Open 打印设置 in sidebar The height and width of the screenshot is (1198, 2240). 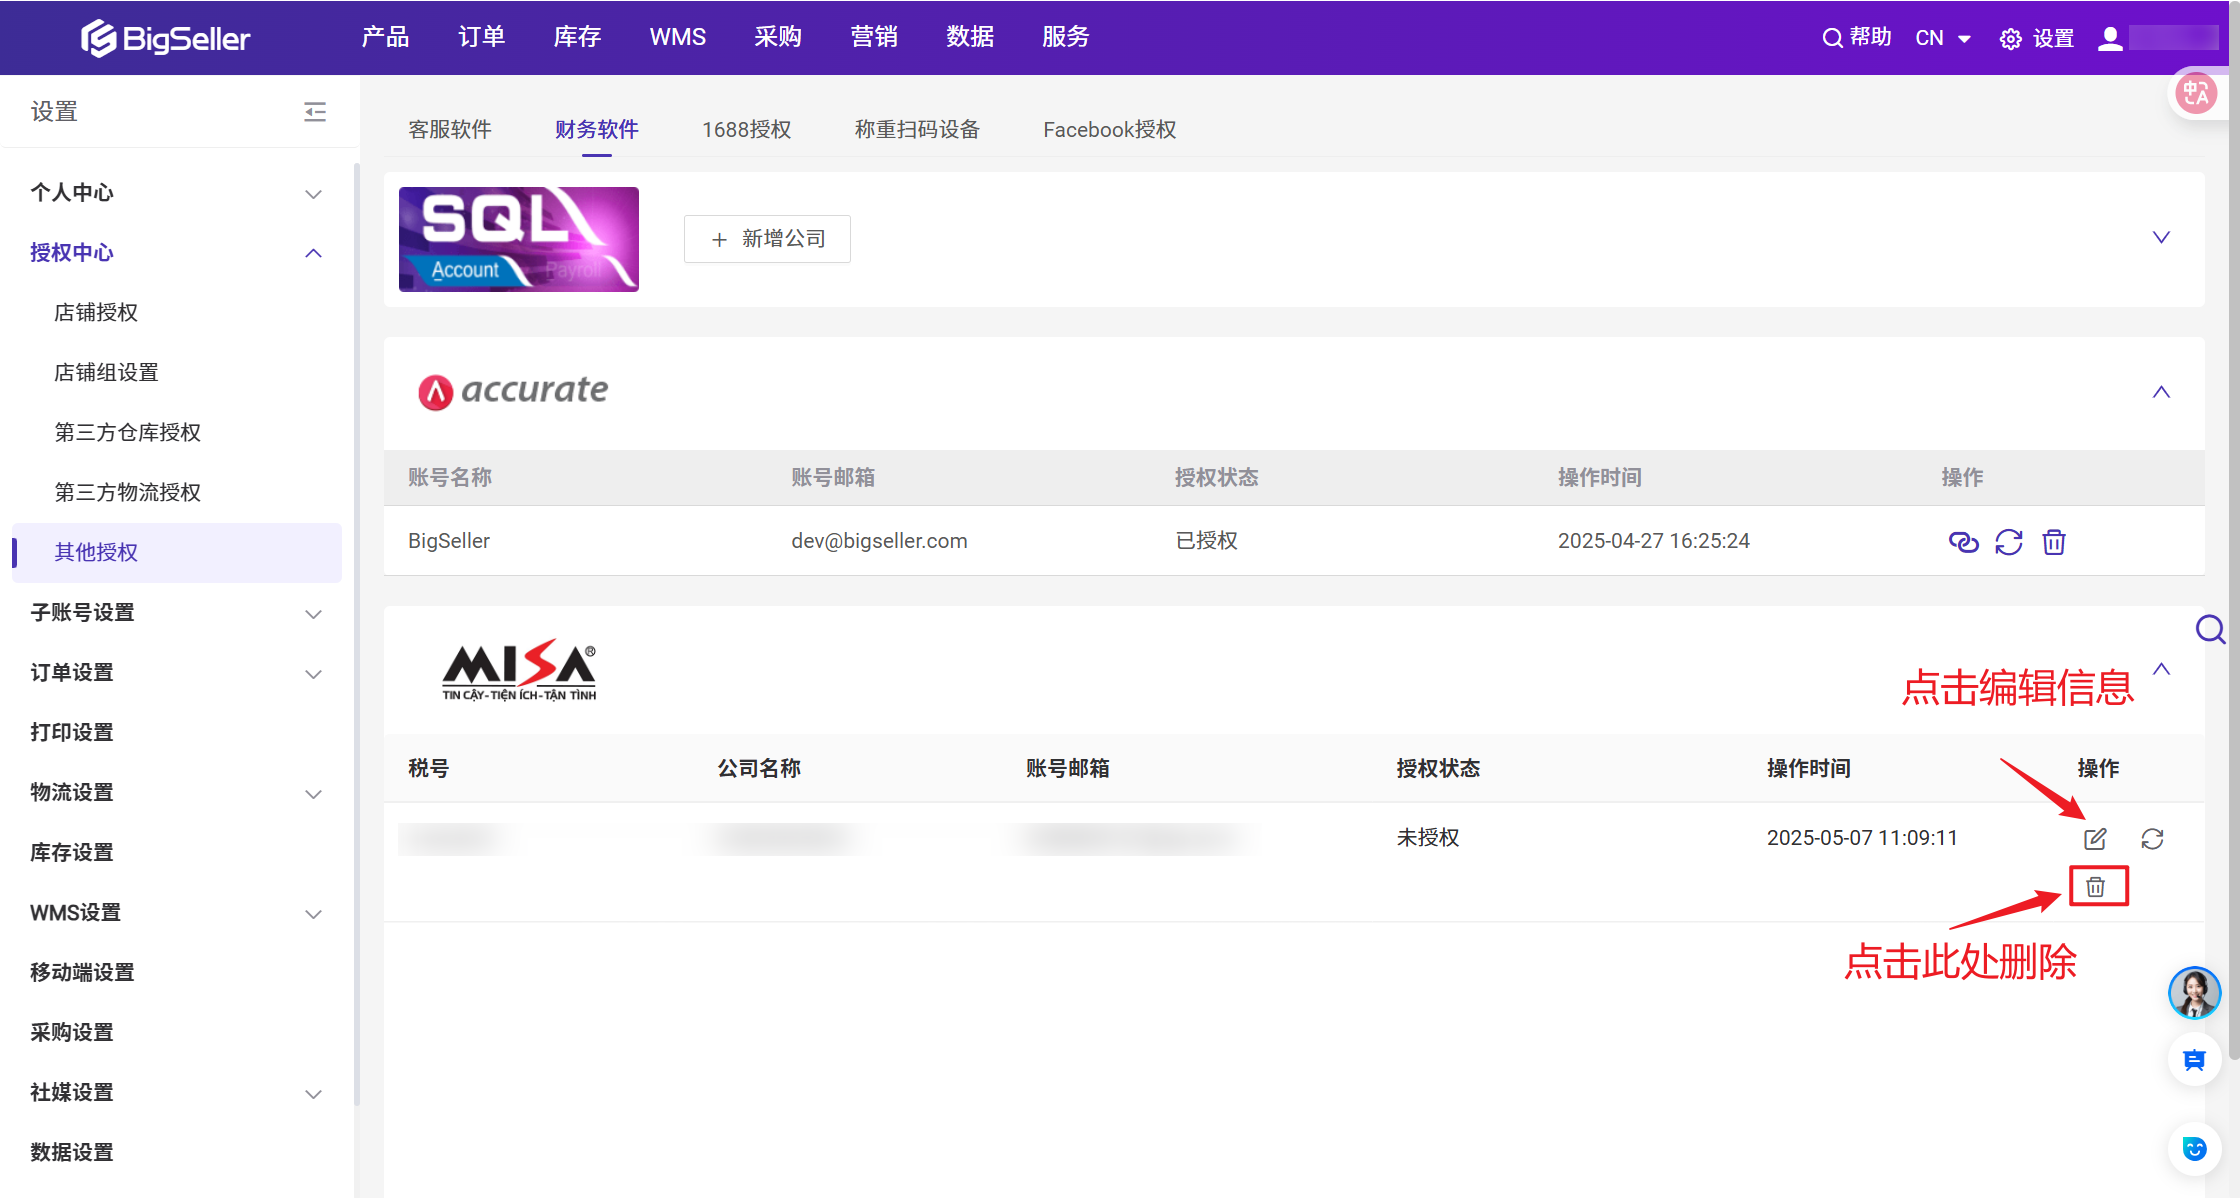coord(72,733)
